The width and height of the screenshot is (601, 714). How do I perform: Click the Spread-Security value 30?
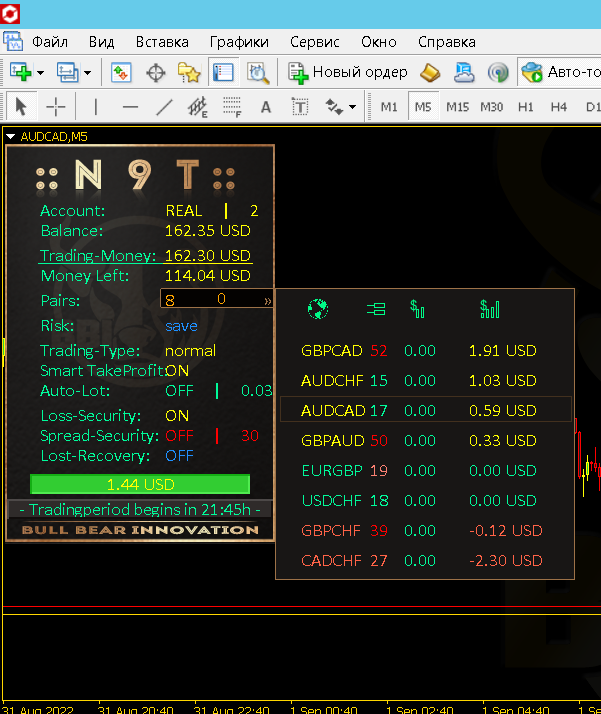(250, 436)
